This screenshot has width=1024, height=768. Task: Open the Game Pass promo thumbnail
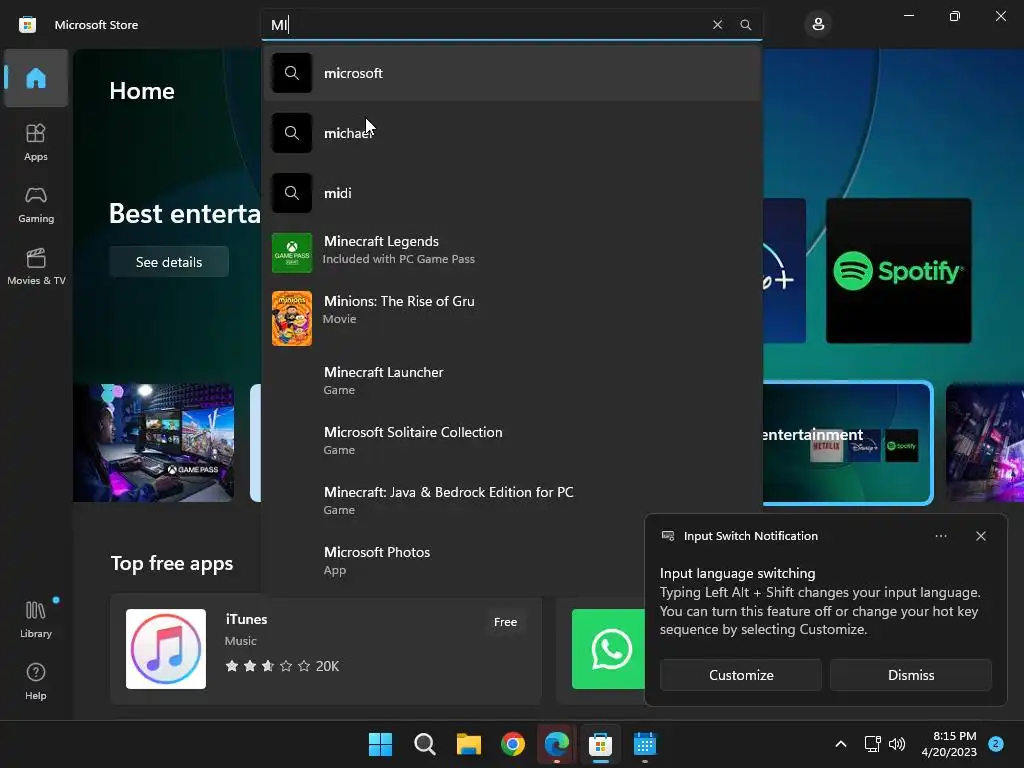154,443
